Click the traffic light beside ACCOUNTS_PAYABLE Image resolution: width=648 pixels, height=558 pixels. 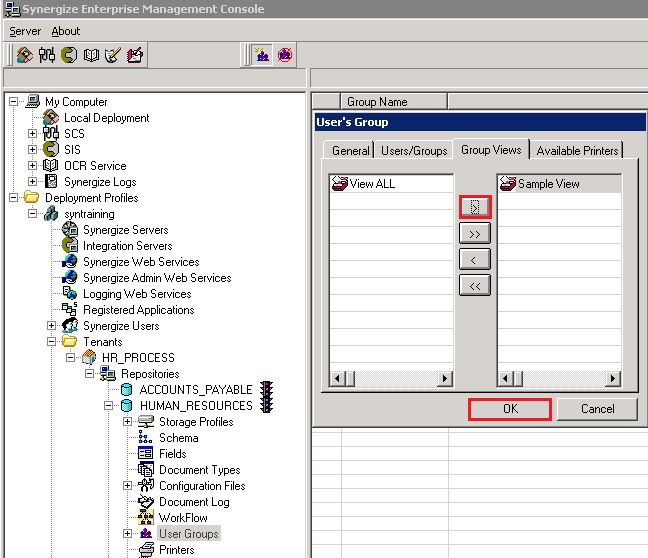[267, 389]
